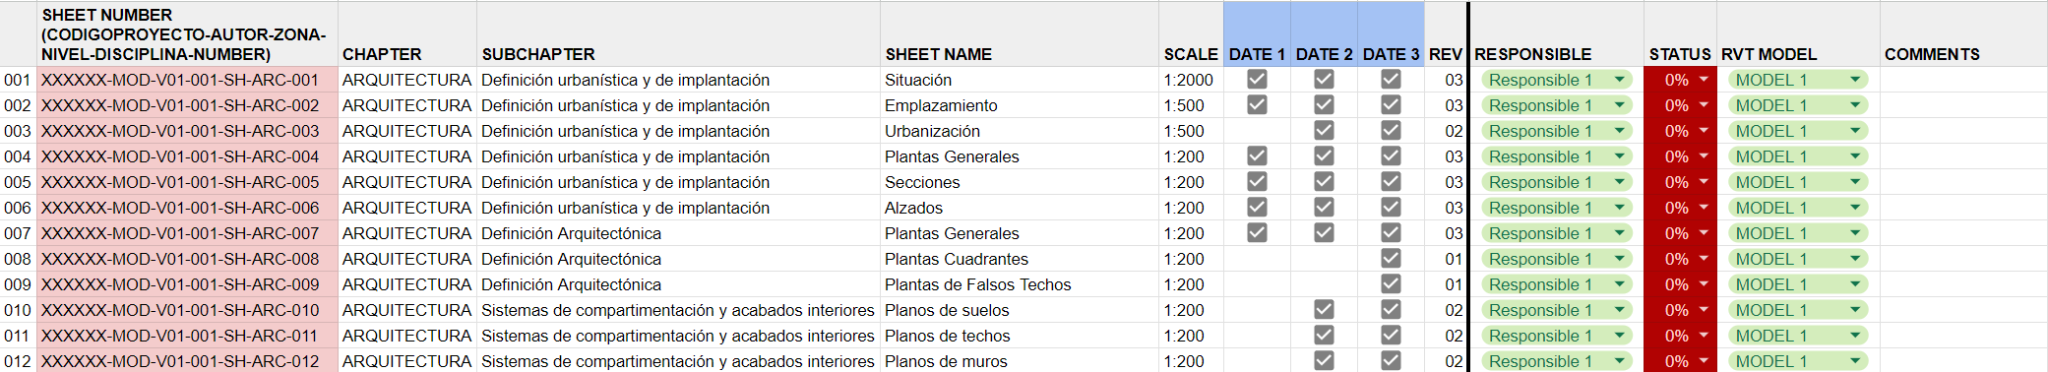Open Responsible 1 dropdown in row 001
This screenshot has width=2048, height=372.
(1556, 80)
